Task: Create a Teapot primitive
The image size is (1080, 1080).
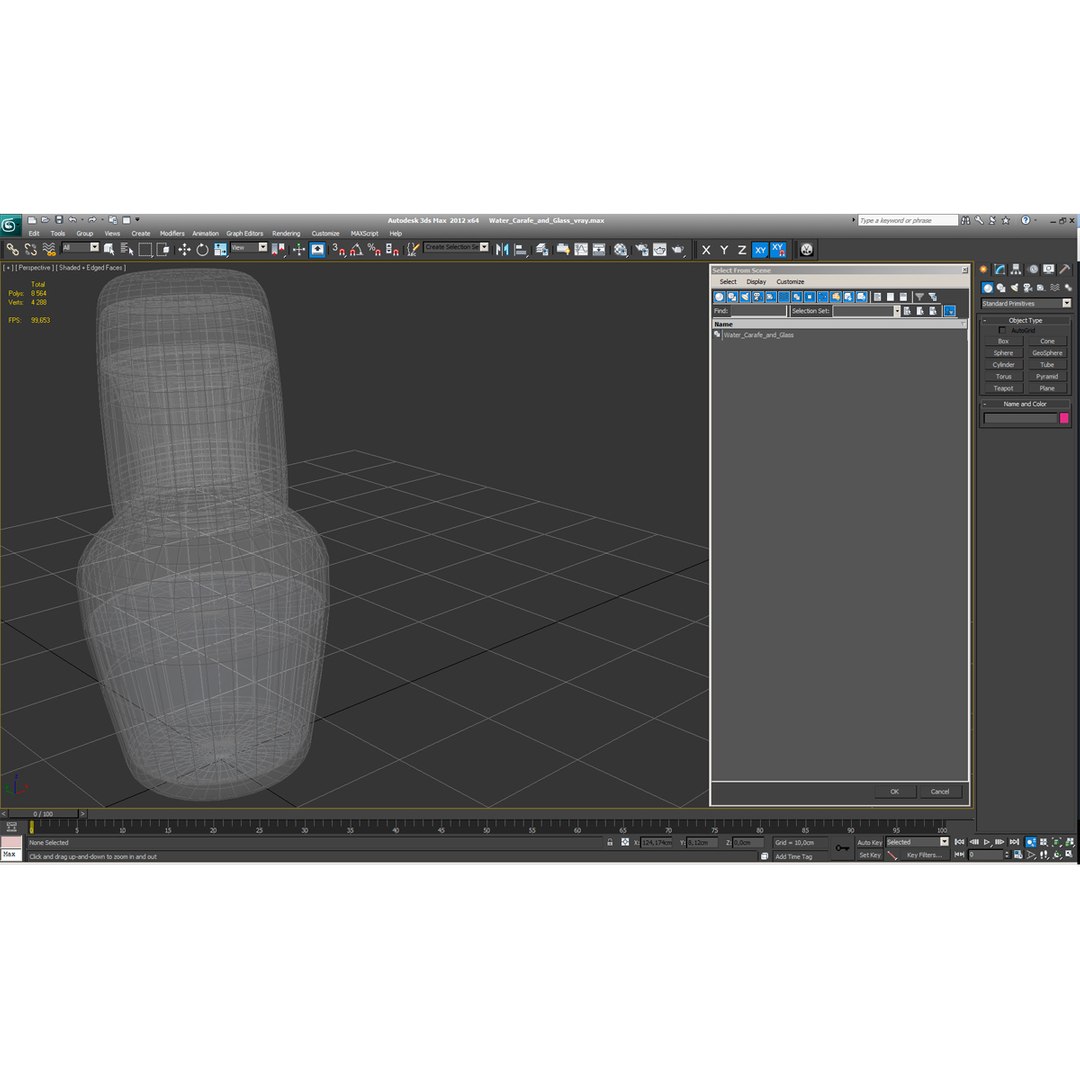Action: click(1004, 388)
